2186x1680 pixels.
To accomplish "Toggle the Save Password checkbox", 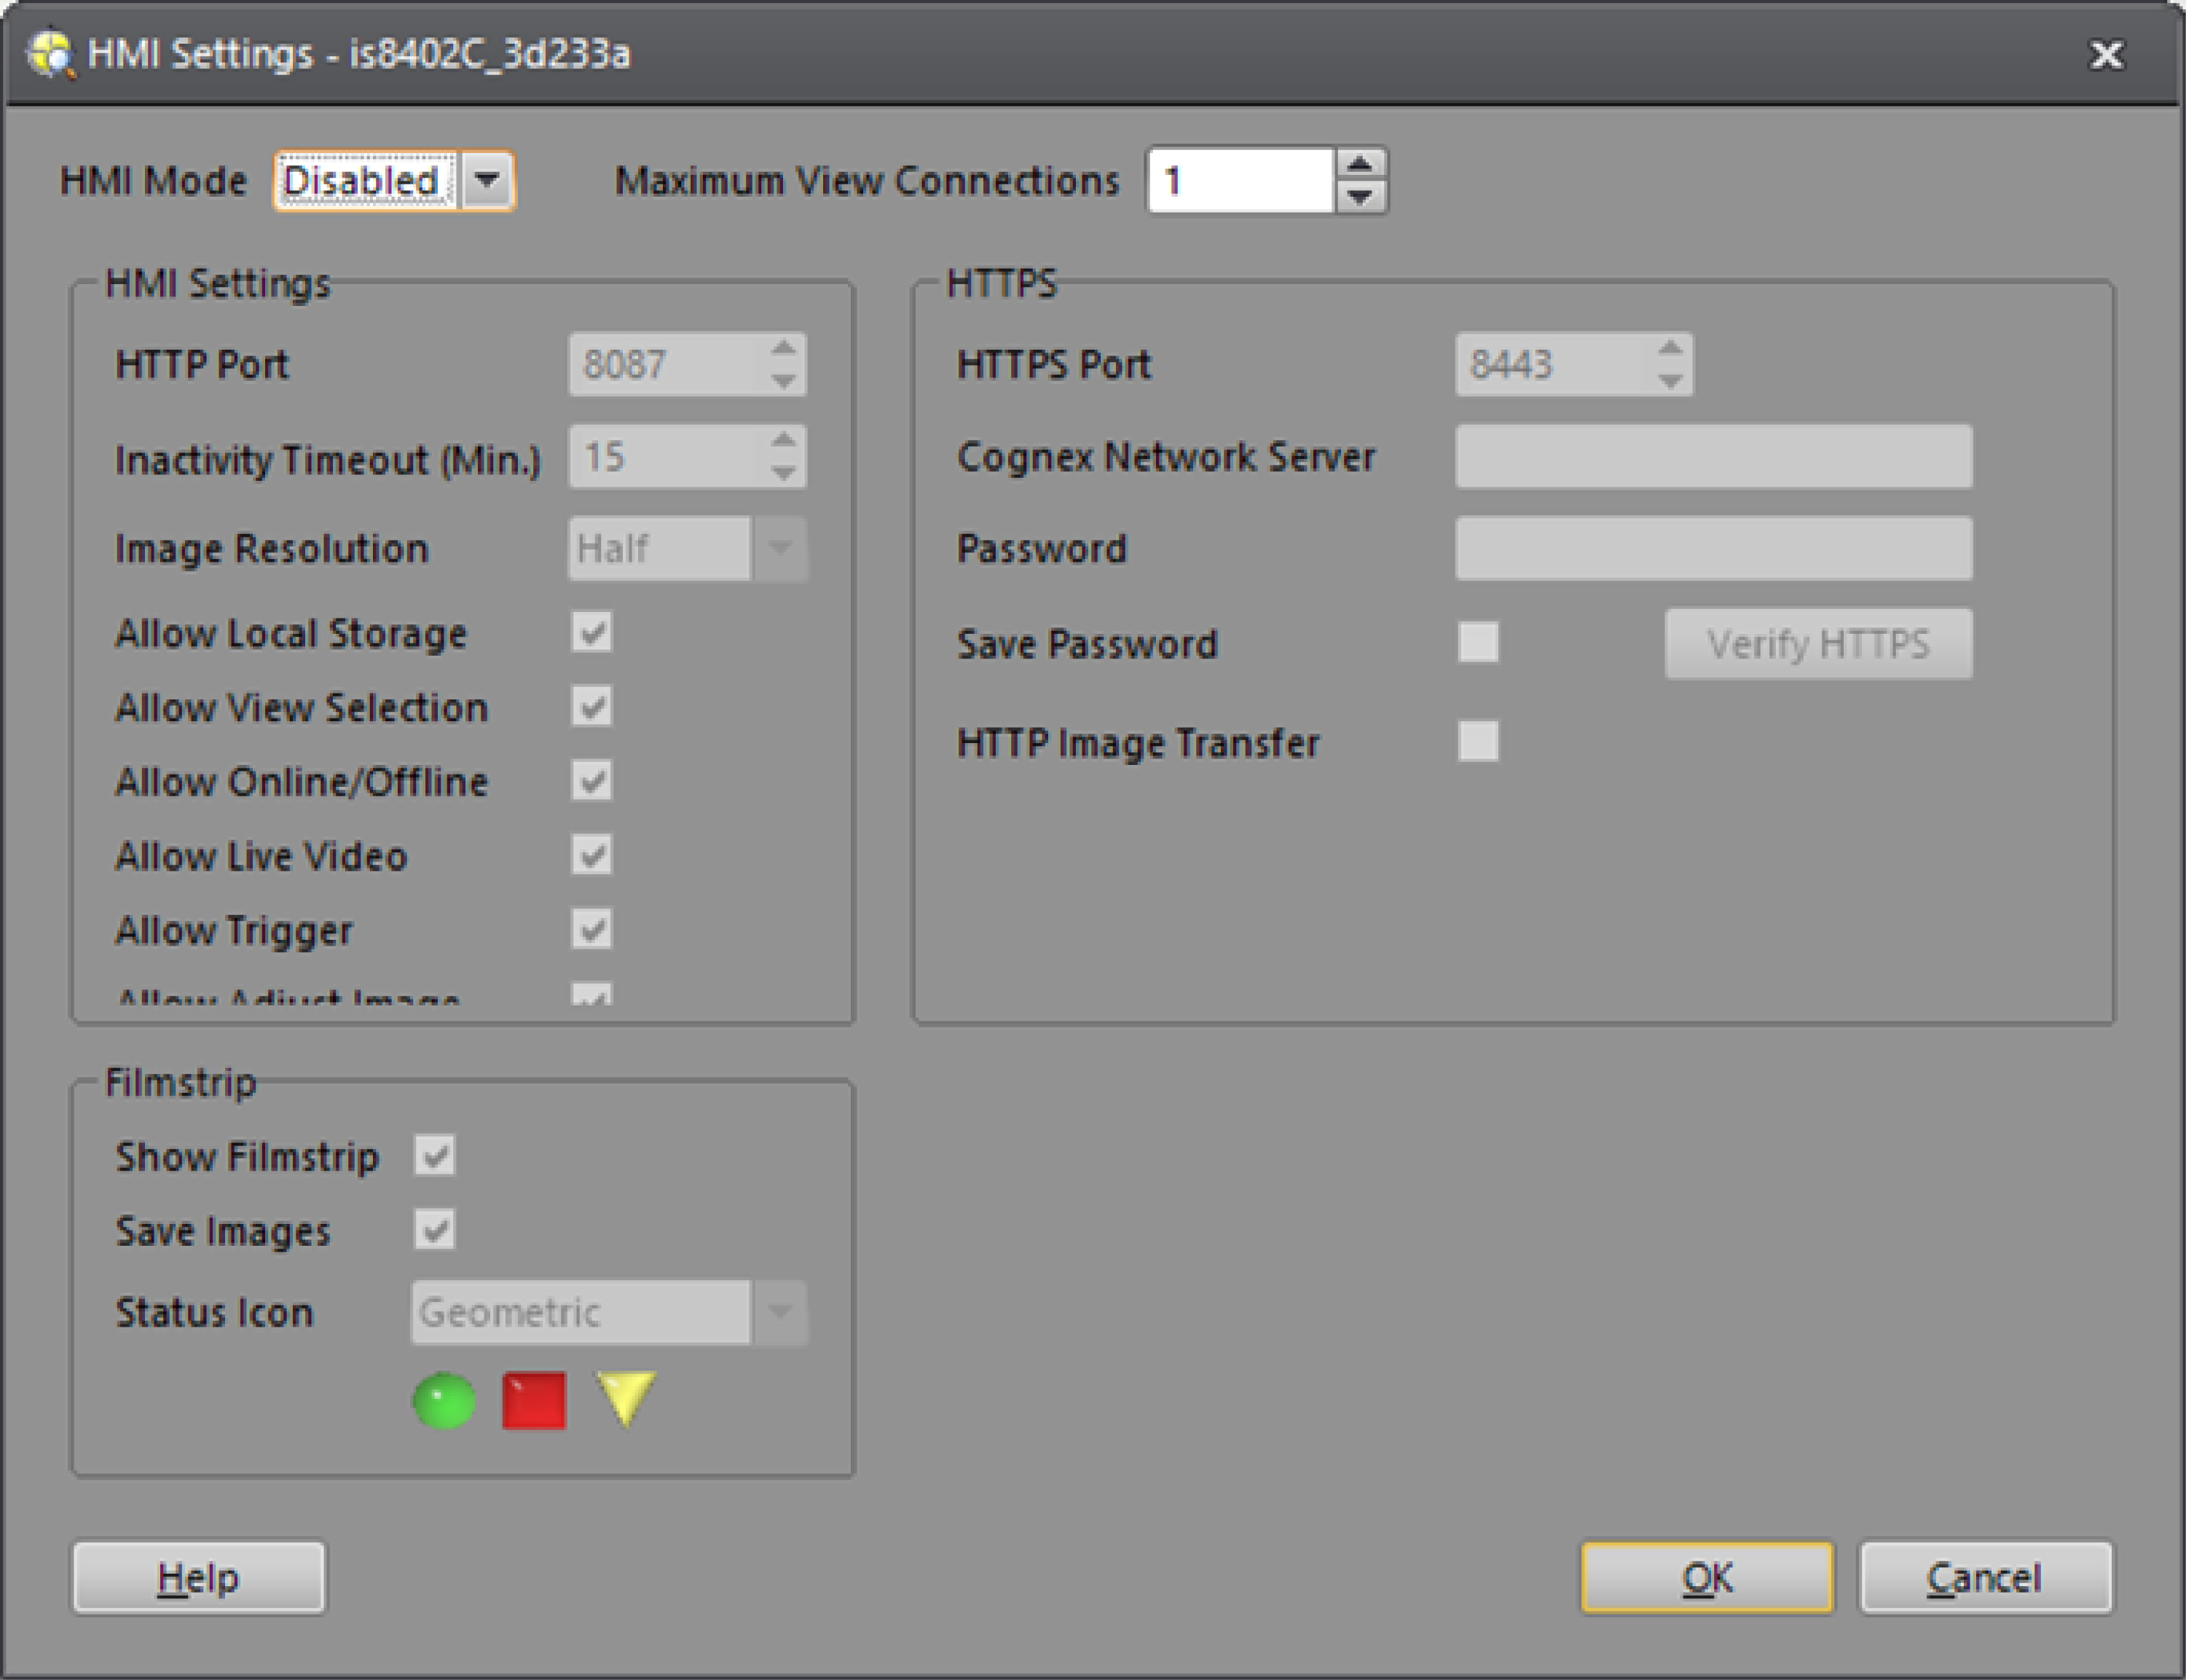I will 1478,642.
